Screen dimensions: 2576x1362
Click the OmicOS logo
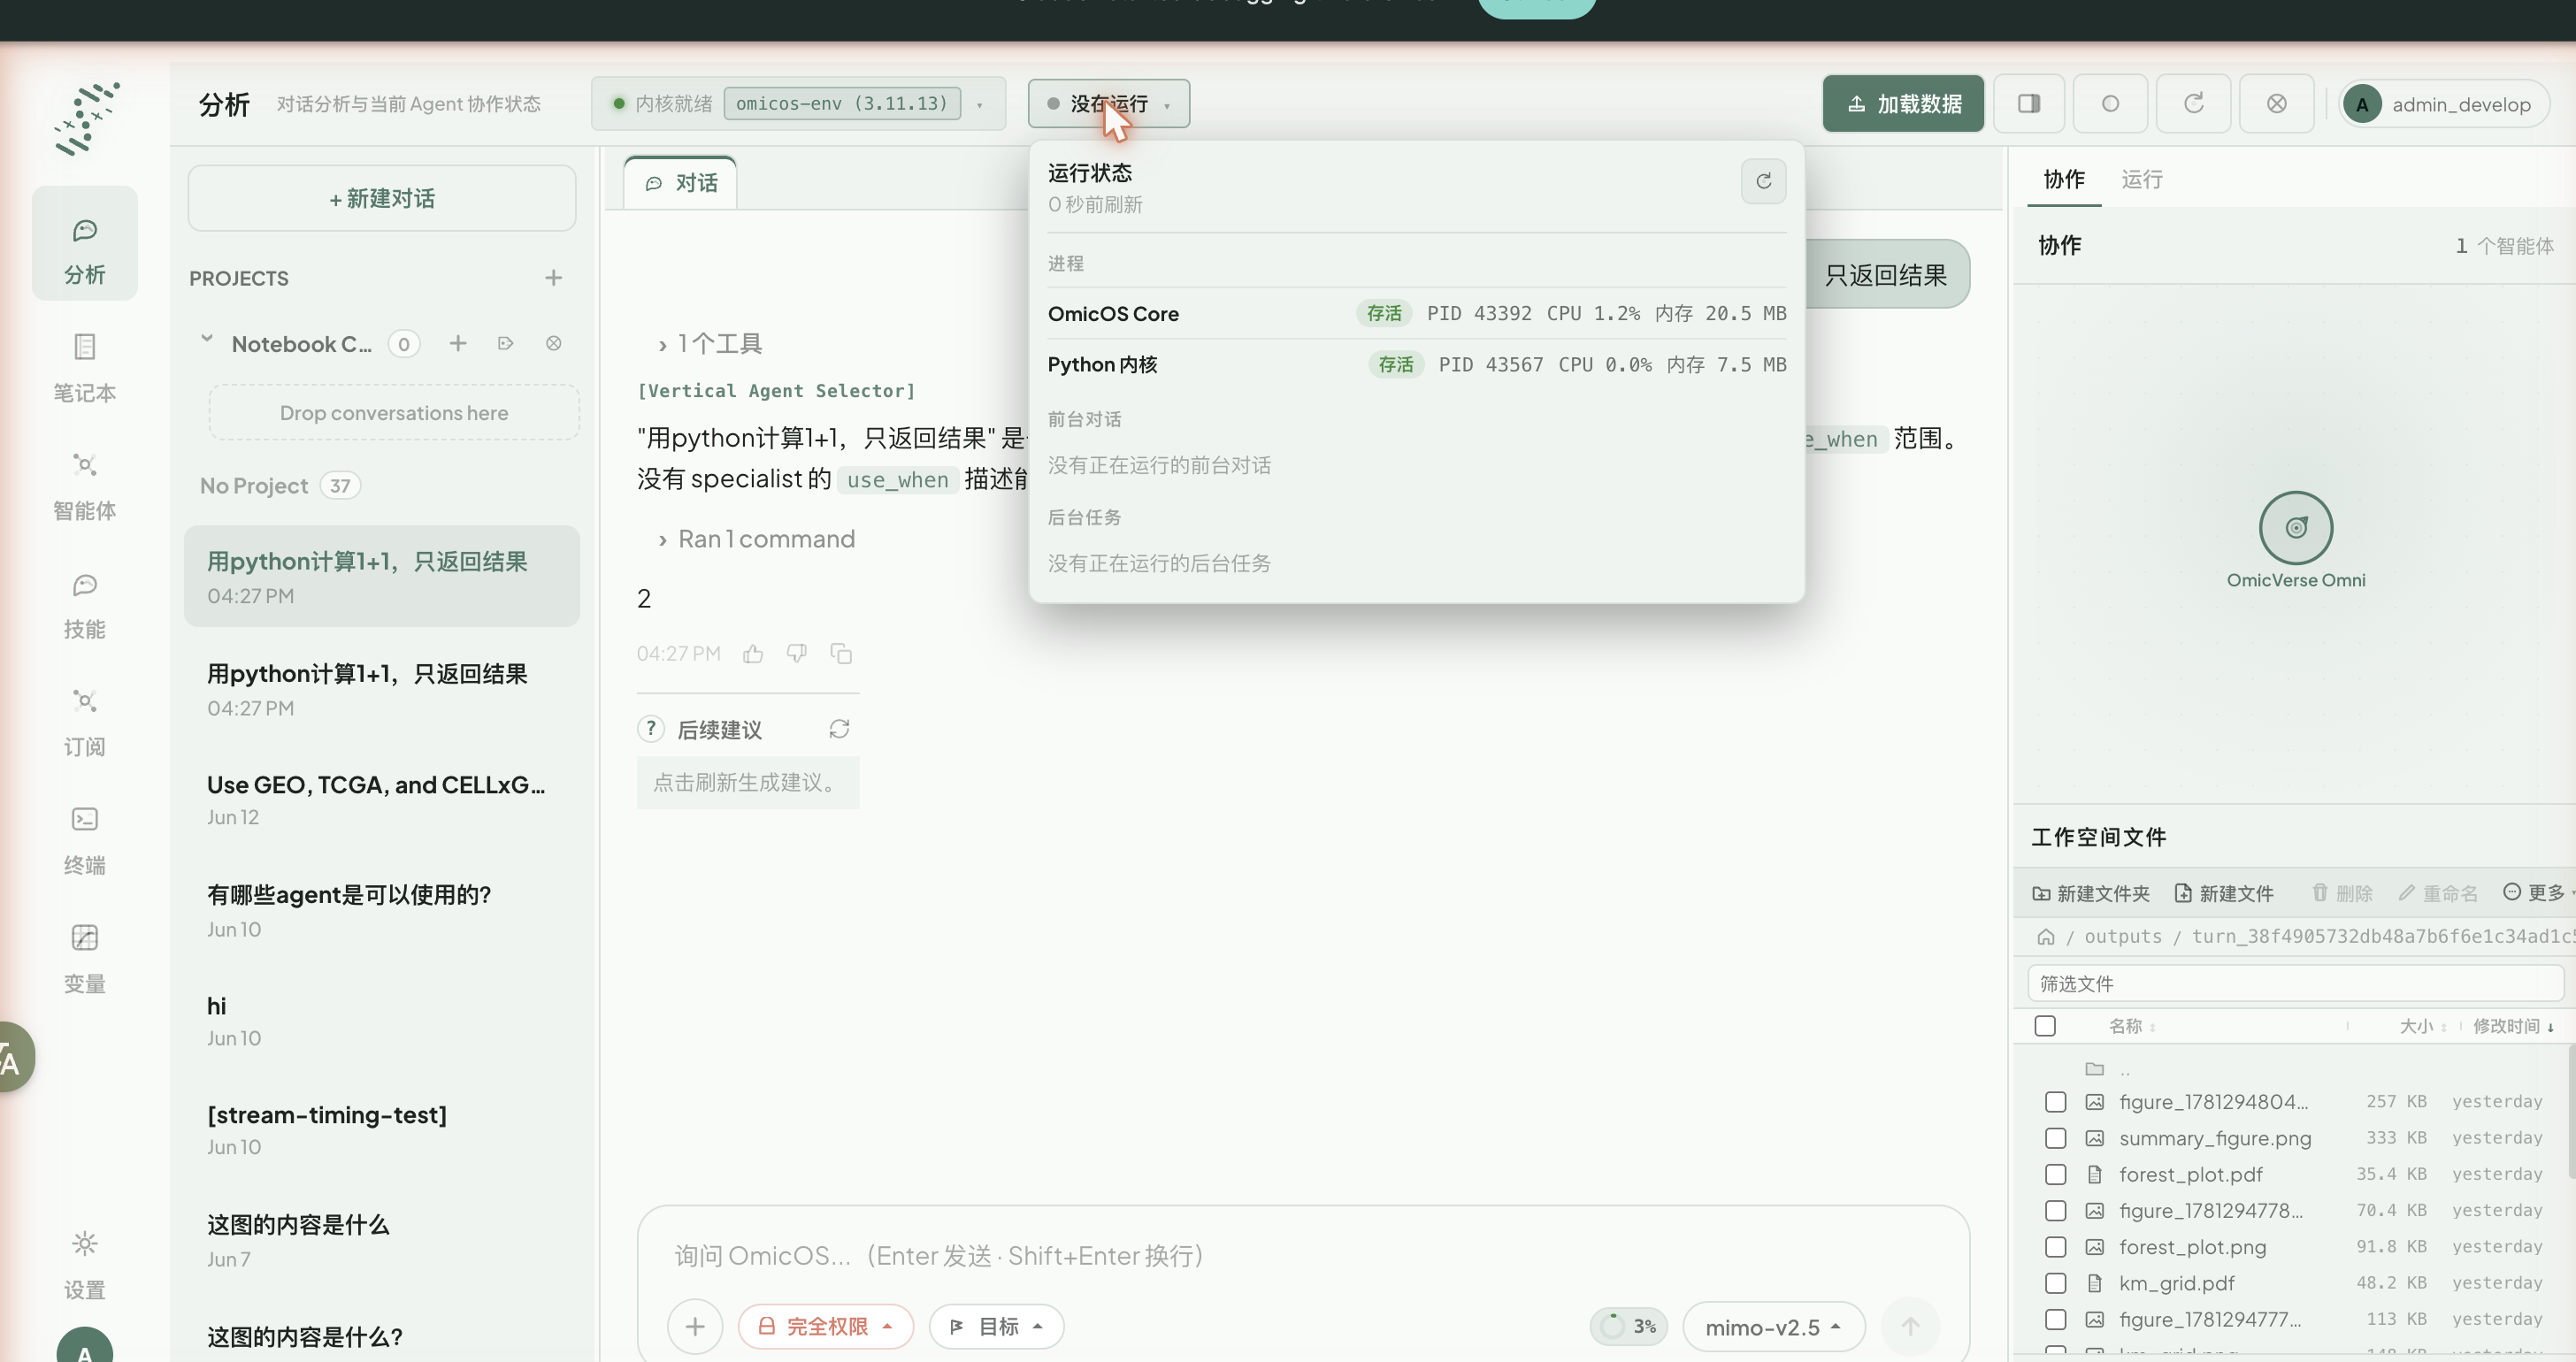pos(87,118)
